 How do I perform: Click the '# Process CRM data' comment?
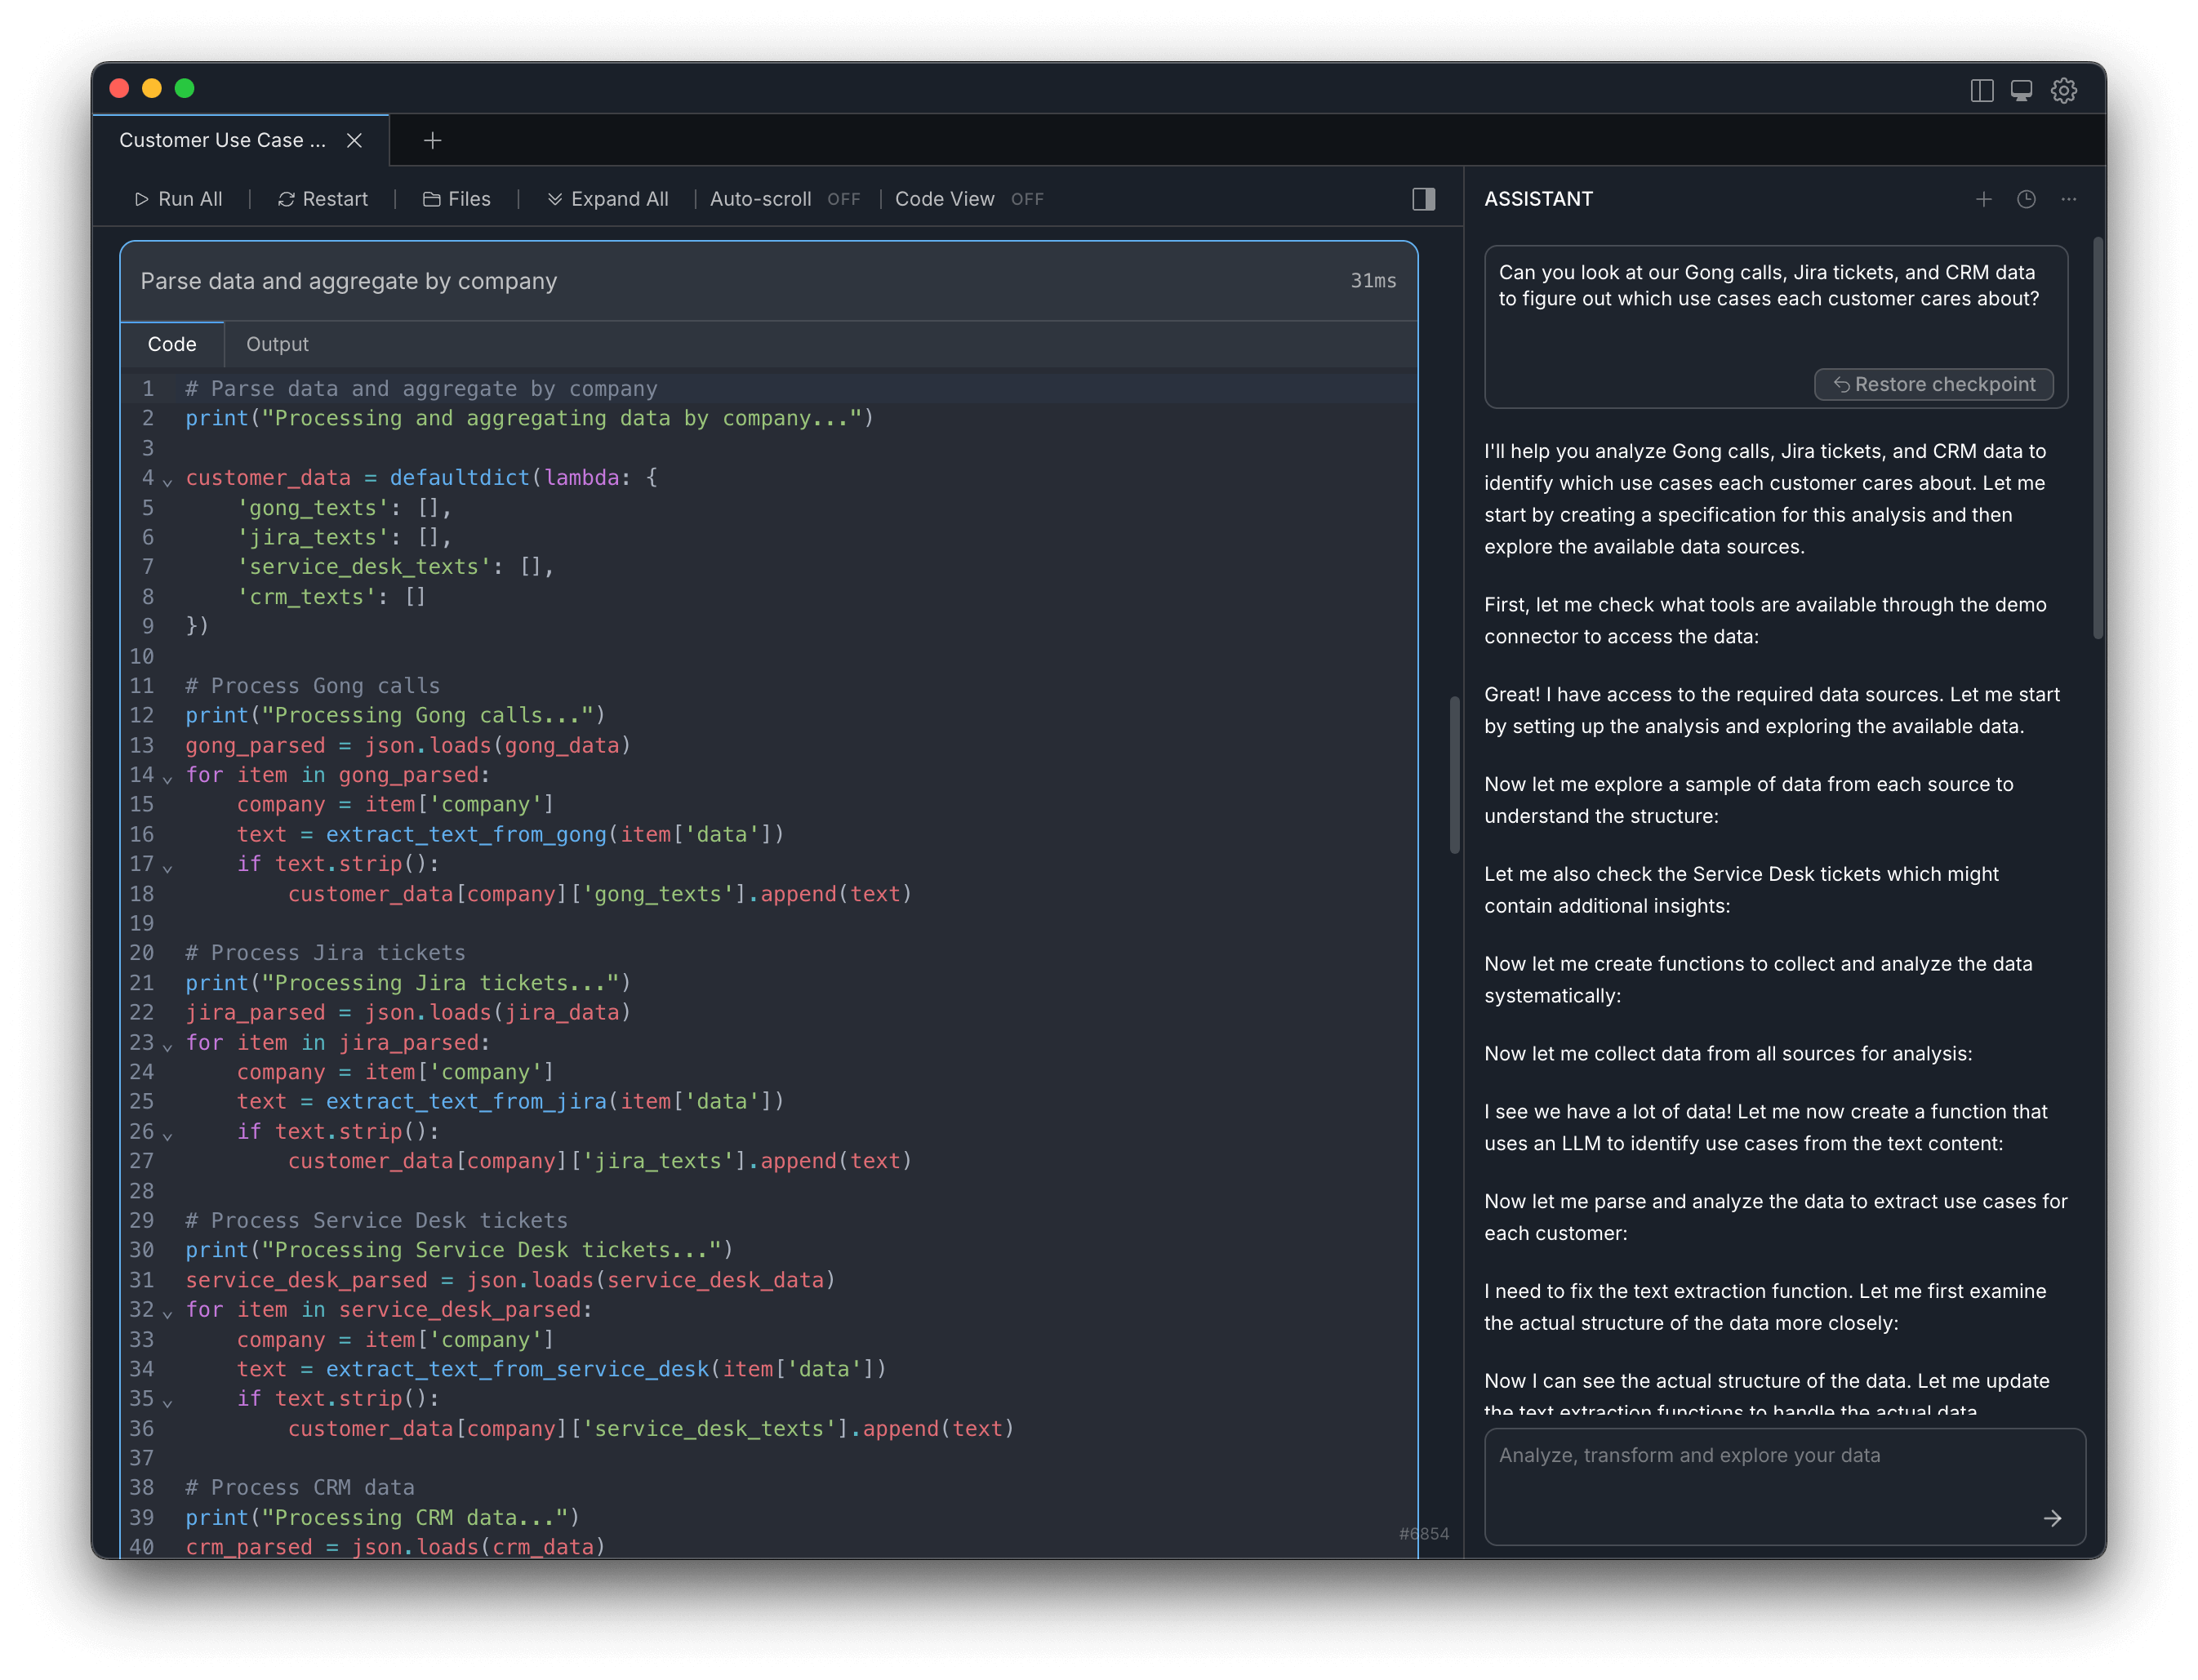[300, 1487]
